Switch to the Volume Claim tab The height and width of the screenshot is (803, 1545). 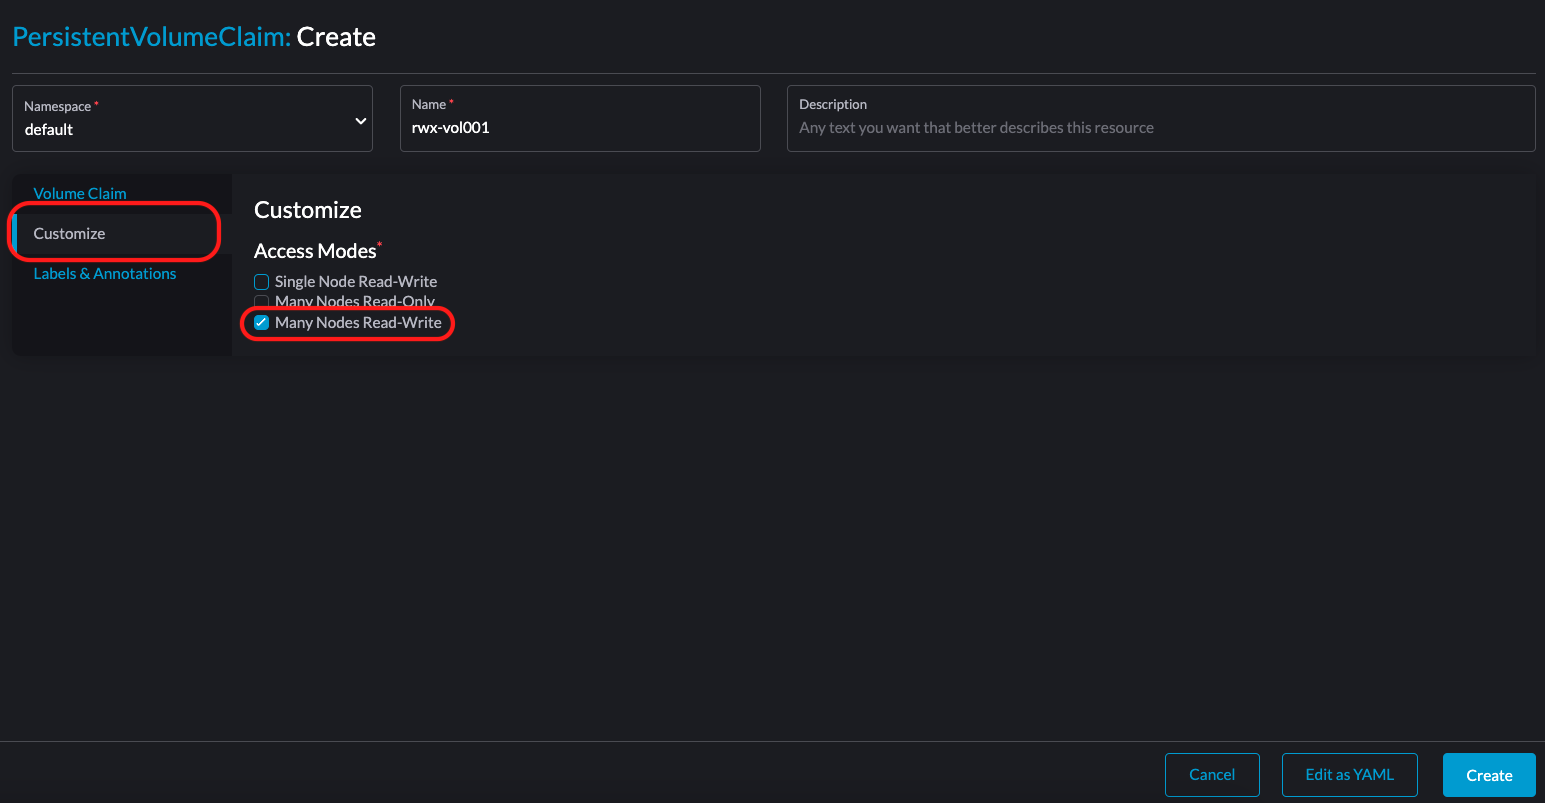tap(80, 193)
